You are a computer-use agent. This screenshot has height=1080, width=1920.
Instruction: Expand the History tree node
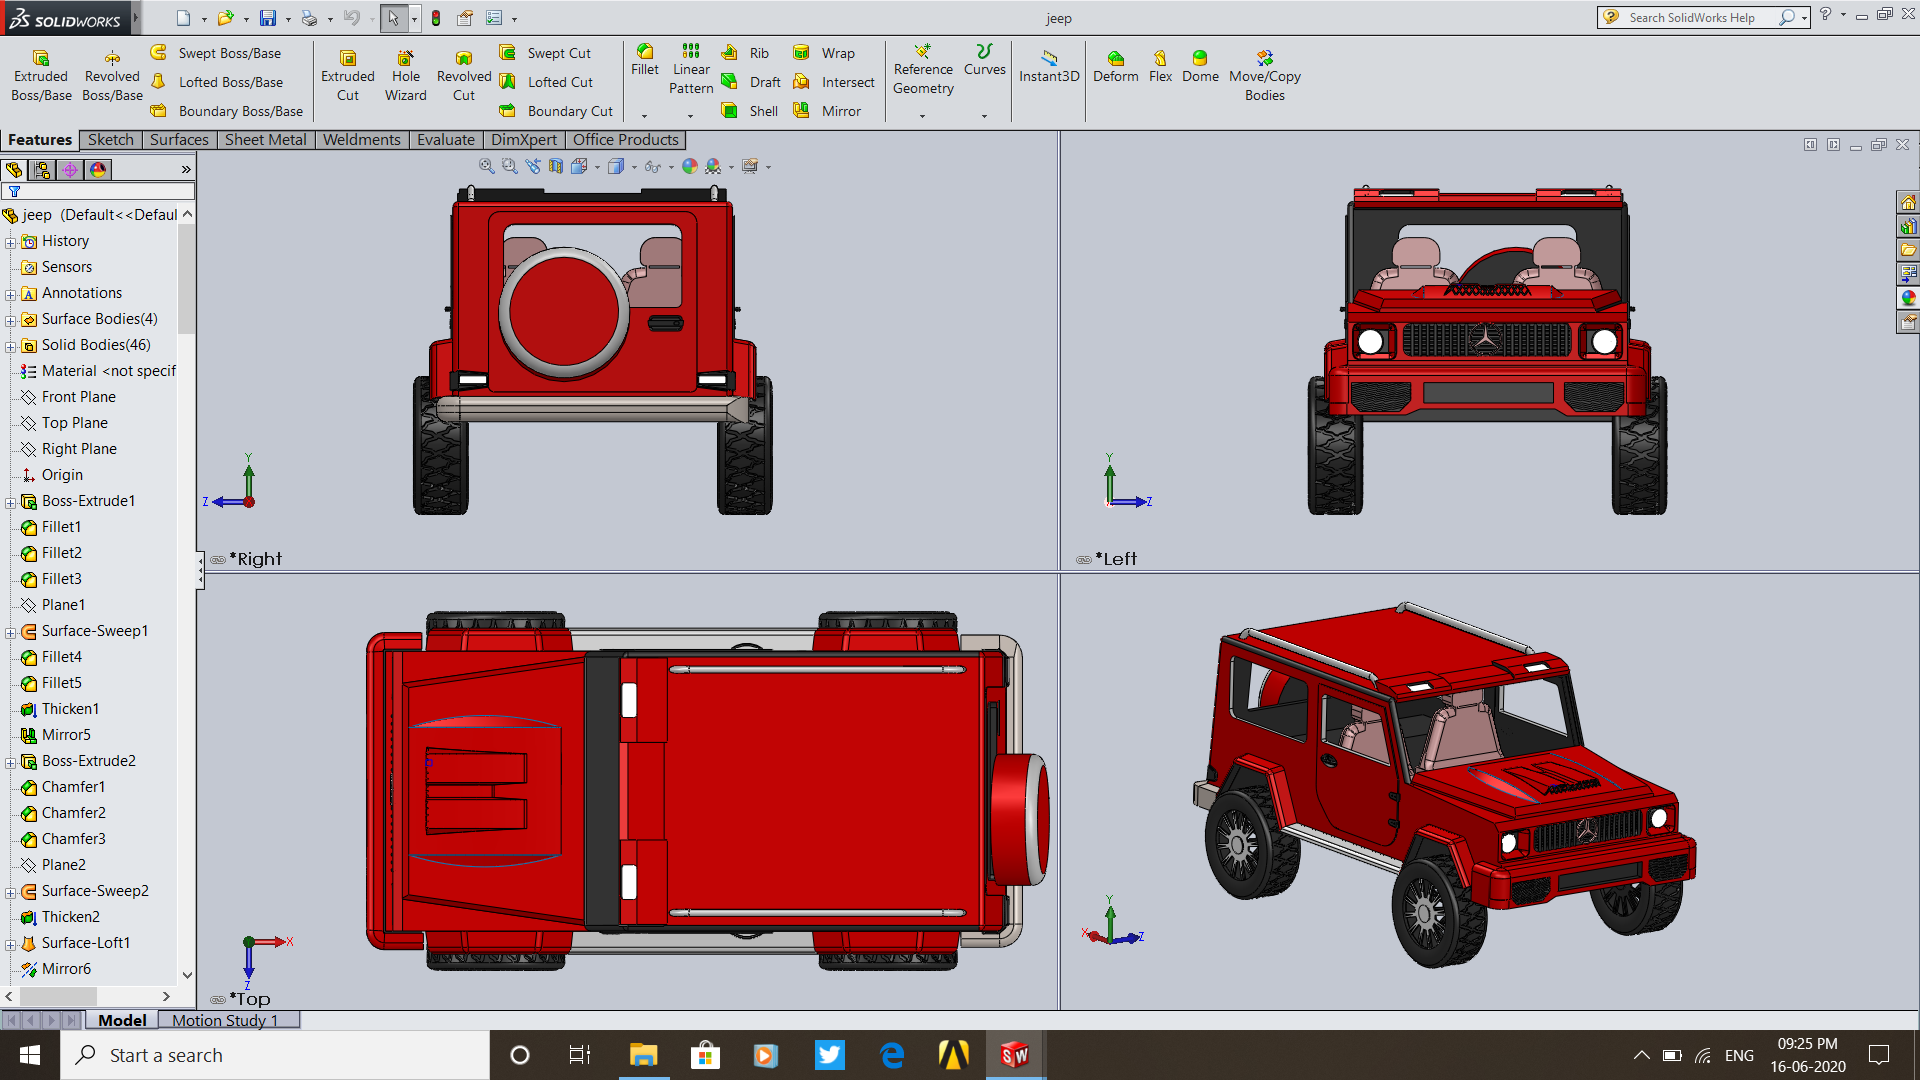click(x=10, y=242)
